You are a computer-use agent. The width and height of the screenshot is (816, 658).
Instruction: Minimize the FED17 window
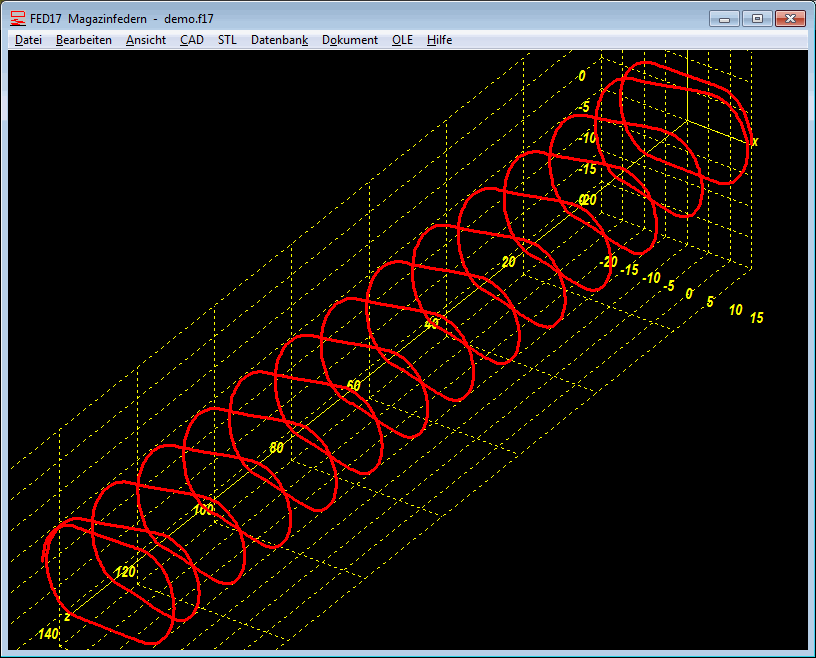724,19
